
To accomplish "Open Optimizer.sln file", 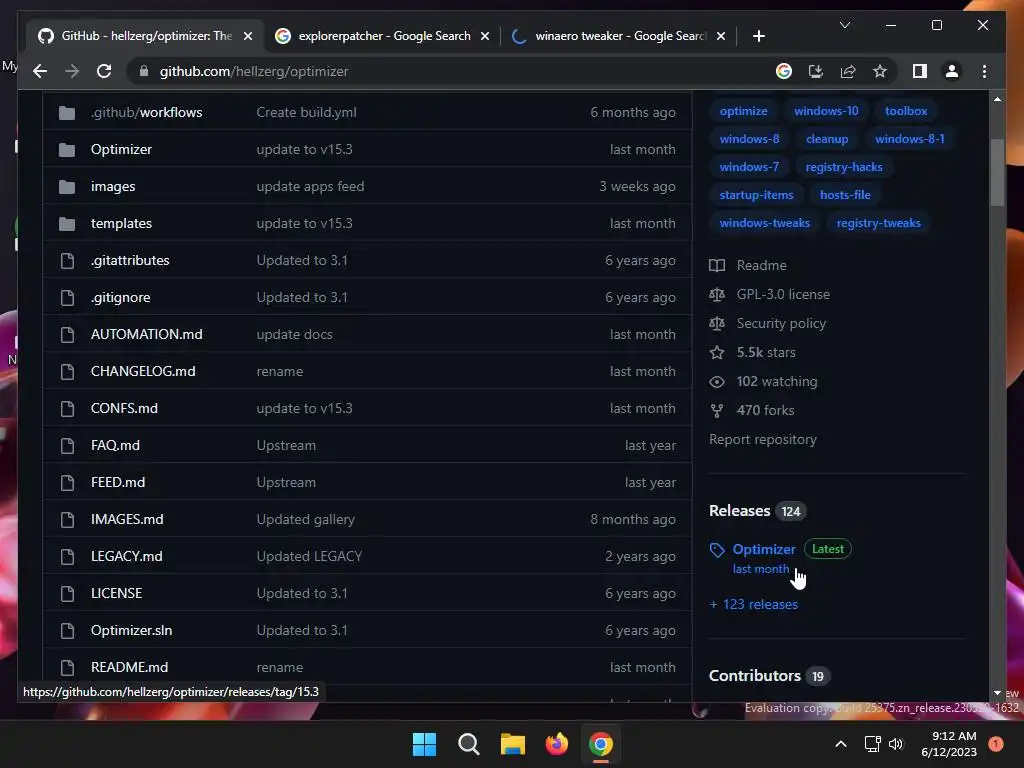I will point(131,630).
